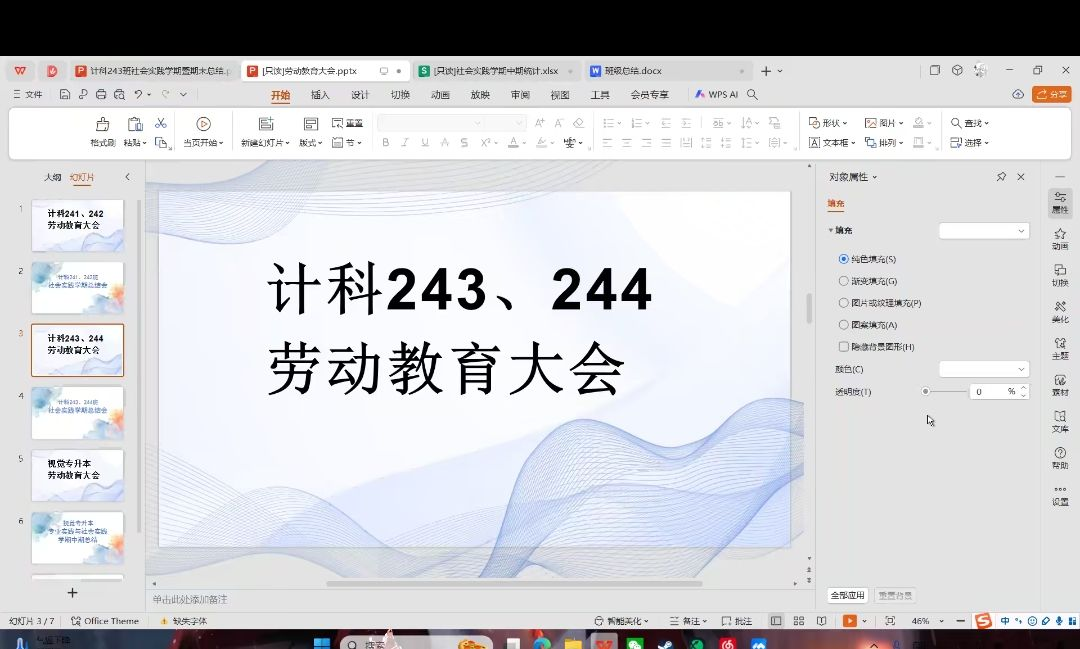Click the New Slide (新建幻灯片) icon
This screenshot has width=1080, height=649.
pos(265,125)
